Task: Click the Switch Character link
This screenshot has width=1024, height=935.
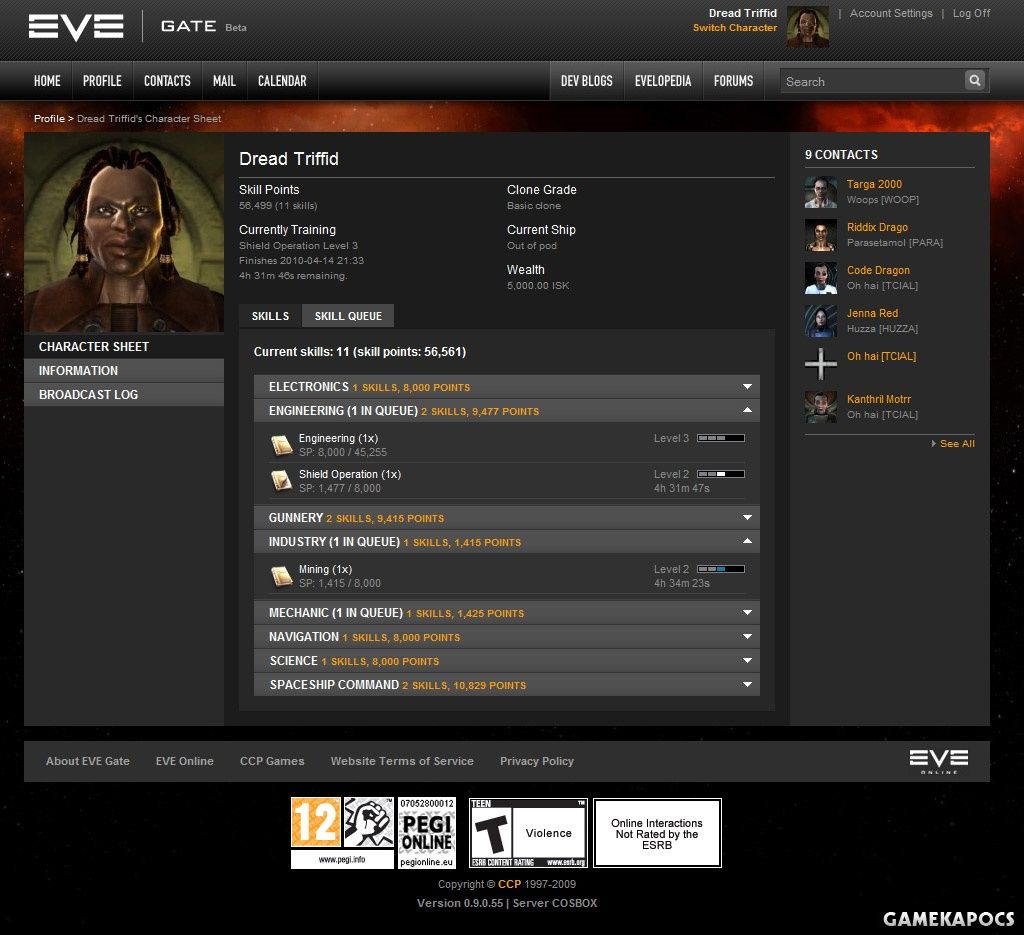Action: (x=735, y=27)
